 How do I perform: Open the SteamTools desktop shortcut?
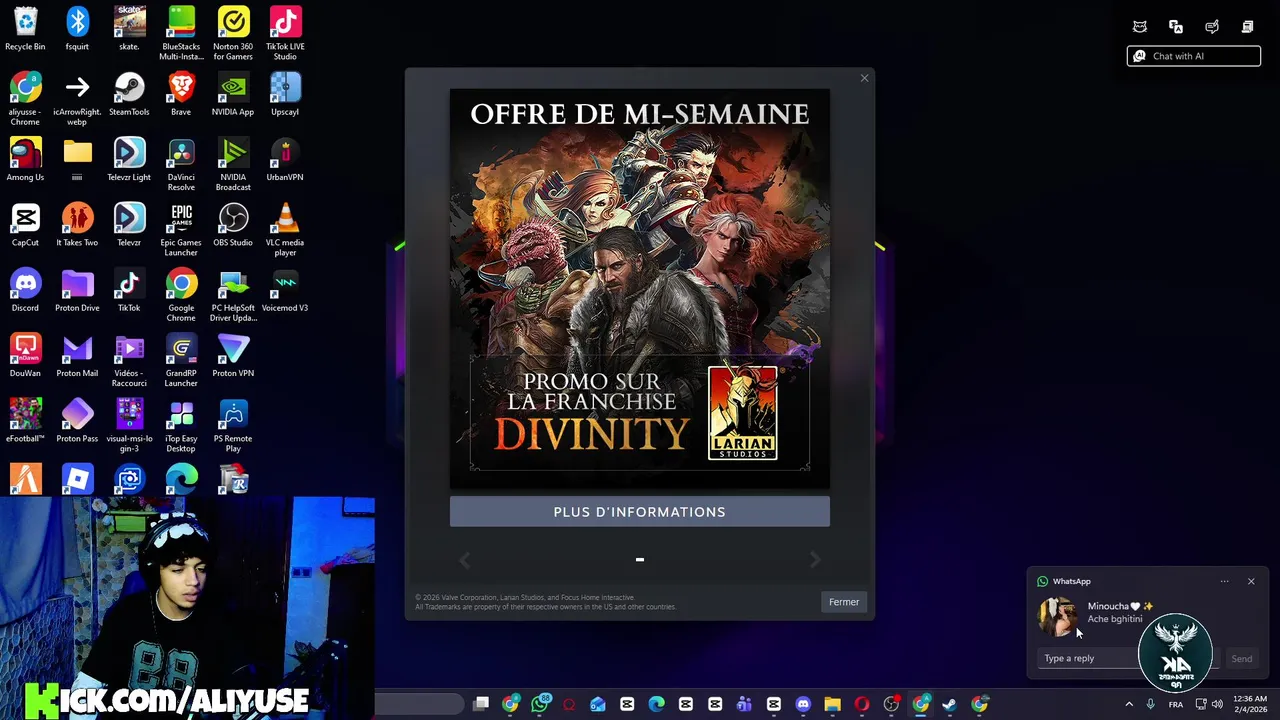(x=129, y=94)
